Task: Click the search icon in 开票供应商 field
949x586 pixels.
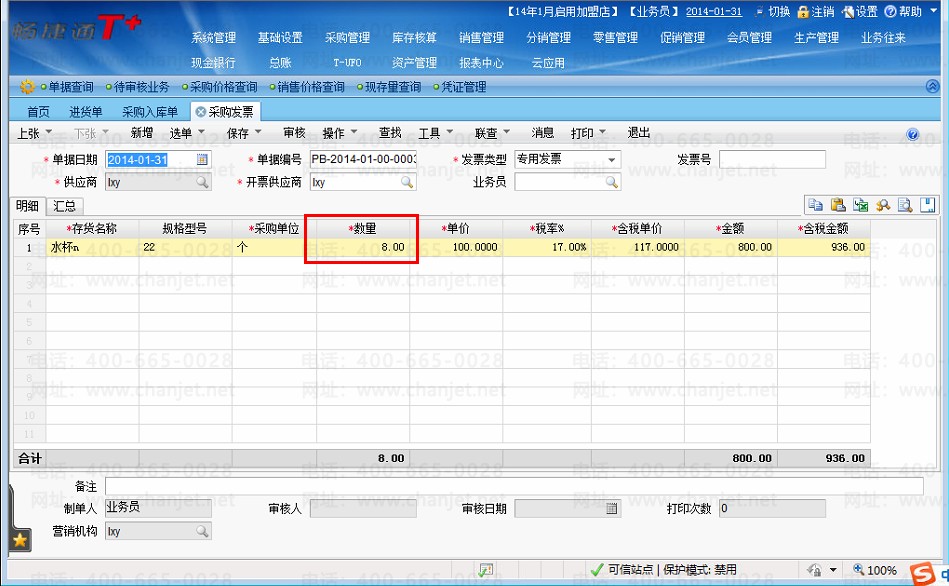Action: tap(407, 182)
